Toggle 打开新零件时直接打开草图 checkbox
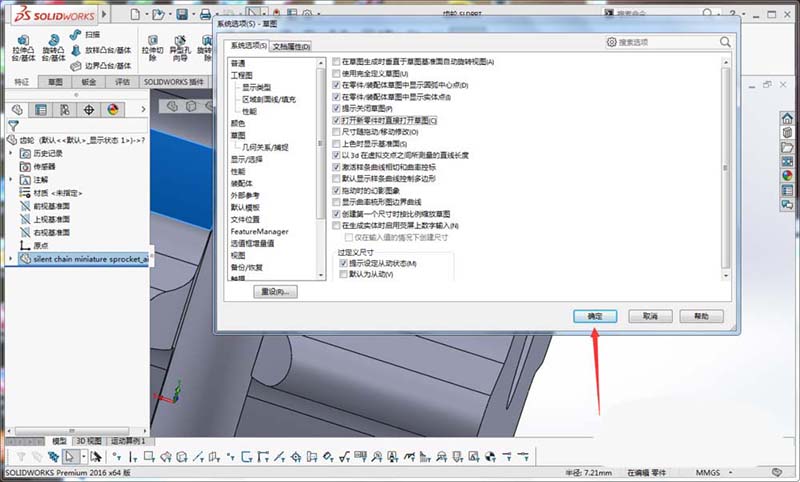This screenshot has height=482, width=800. point(336,120)
